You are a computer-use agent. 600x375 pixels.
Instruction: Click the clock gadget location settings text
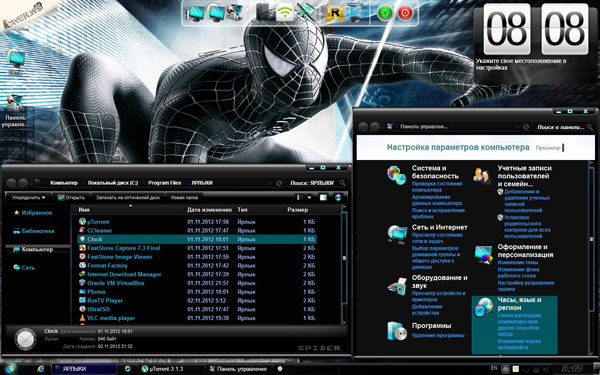pos(521,64)
